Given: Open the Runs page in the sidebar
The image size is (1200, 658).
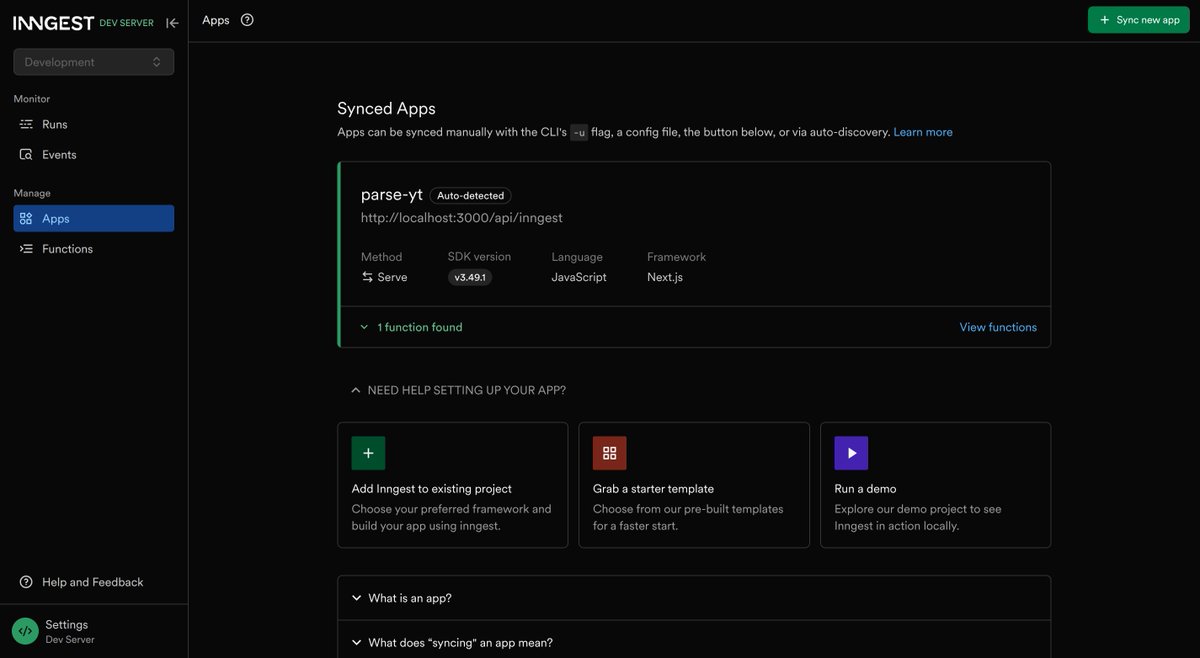Looking at the screenshot, I should click(94, 124).
